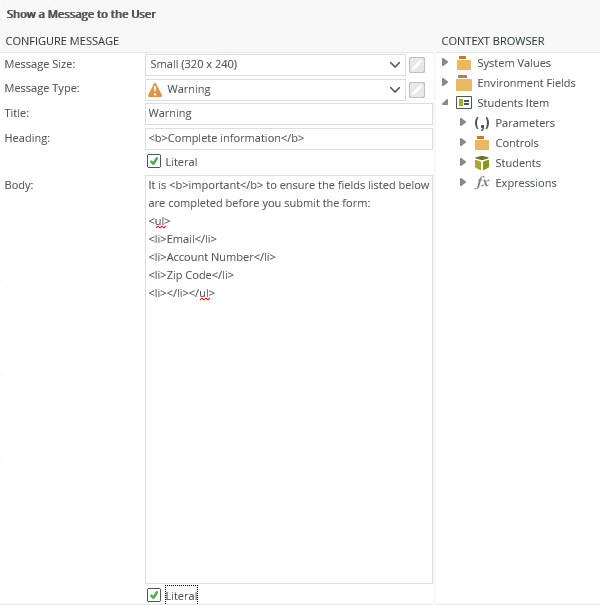Click inside the Body text area
This screenshot has width=600, height=605.
tap(288, 420)
